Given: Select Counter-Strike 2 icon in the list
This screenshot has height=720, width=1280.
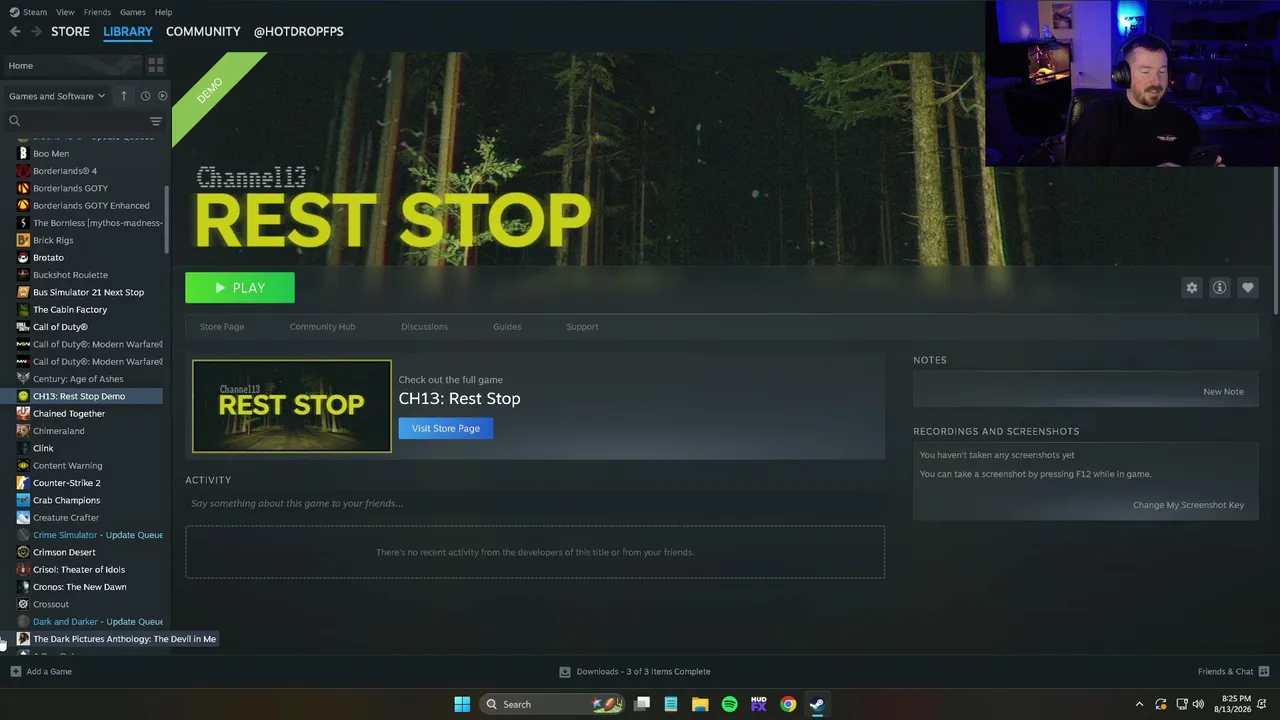Looking at the screenshot, I should click(23, 483).
